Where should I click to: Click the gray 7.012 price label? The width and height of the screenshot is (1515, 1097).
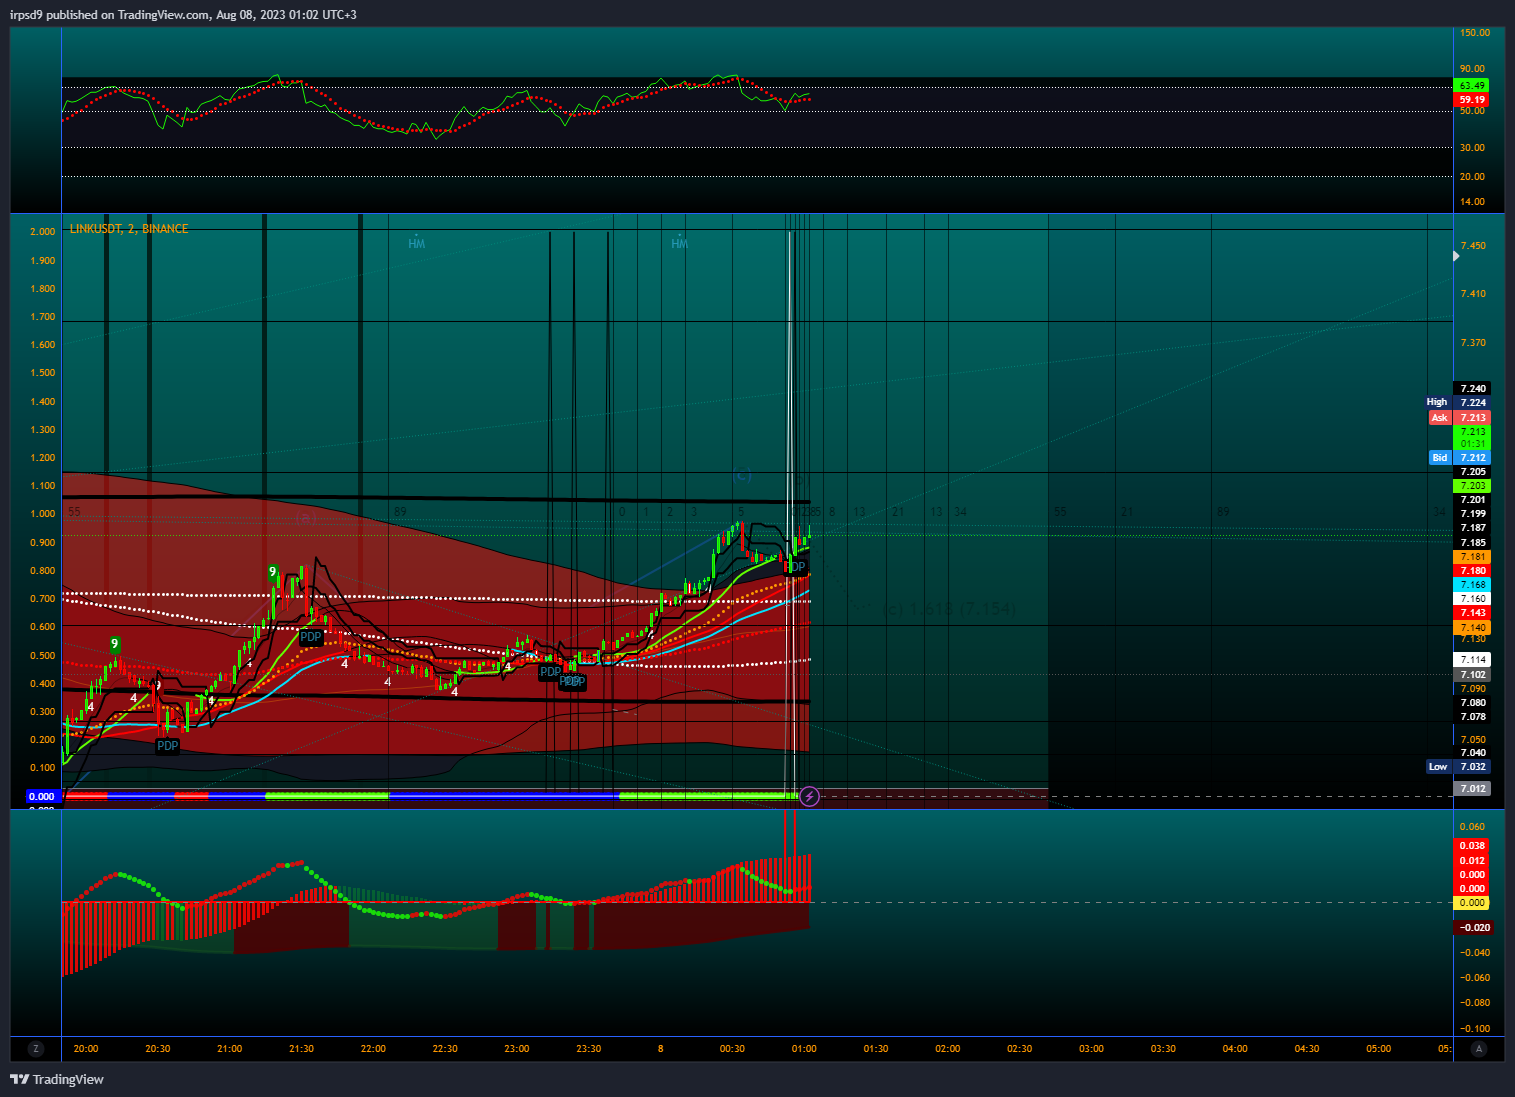1473,789
